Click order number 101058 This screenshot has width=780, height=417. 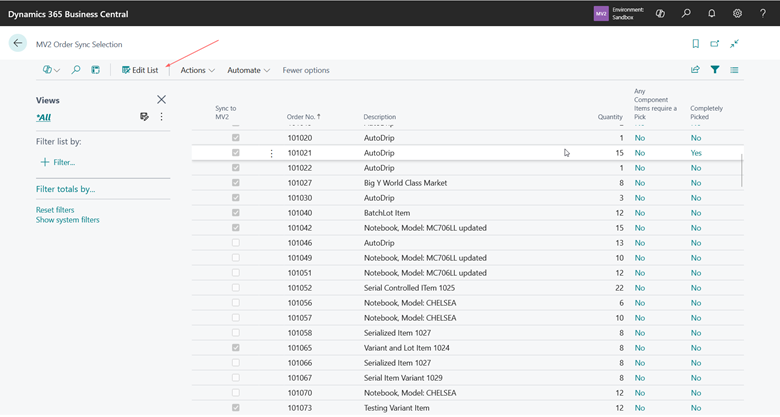pos(300,333)
